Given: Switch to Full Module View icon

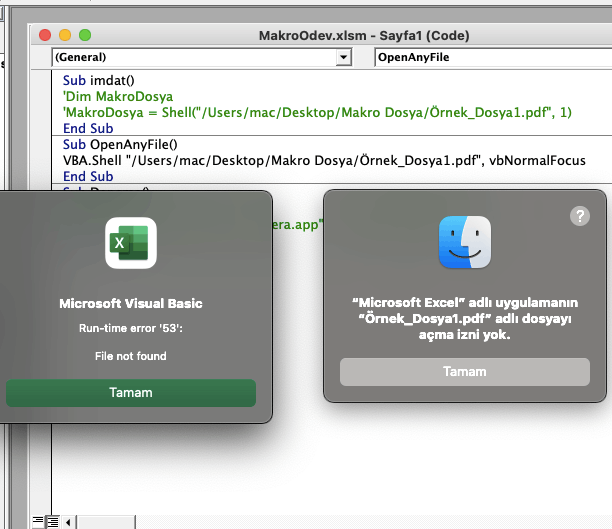Looking at the screenshot, I should (52, 522).
